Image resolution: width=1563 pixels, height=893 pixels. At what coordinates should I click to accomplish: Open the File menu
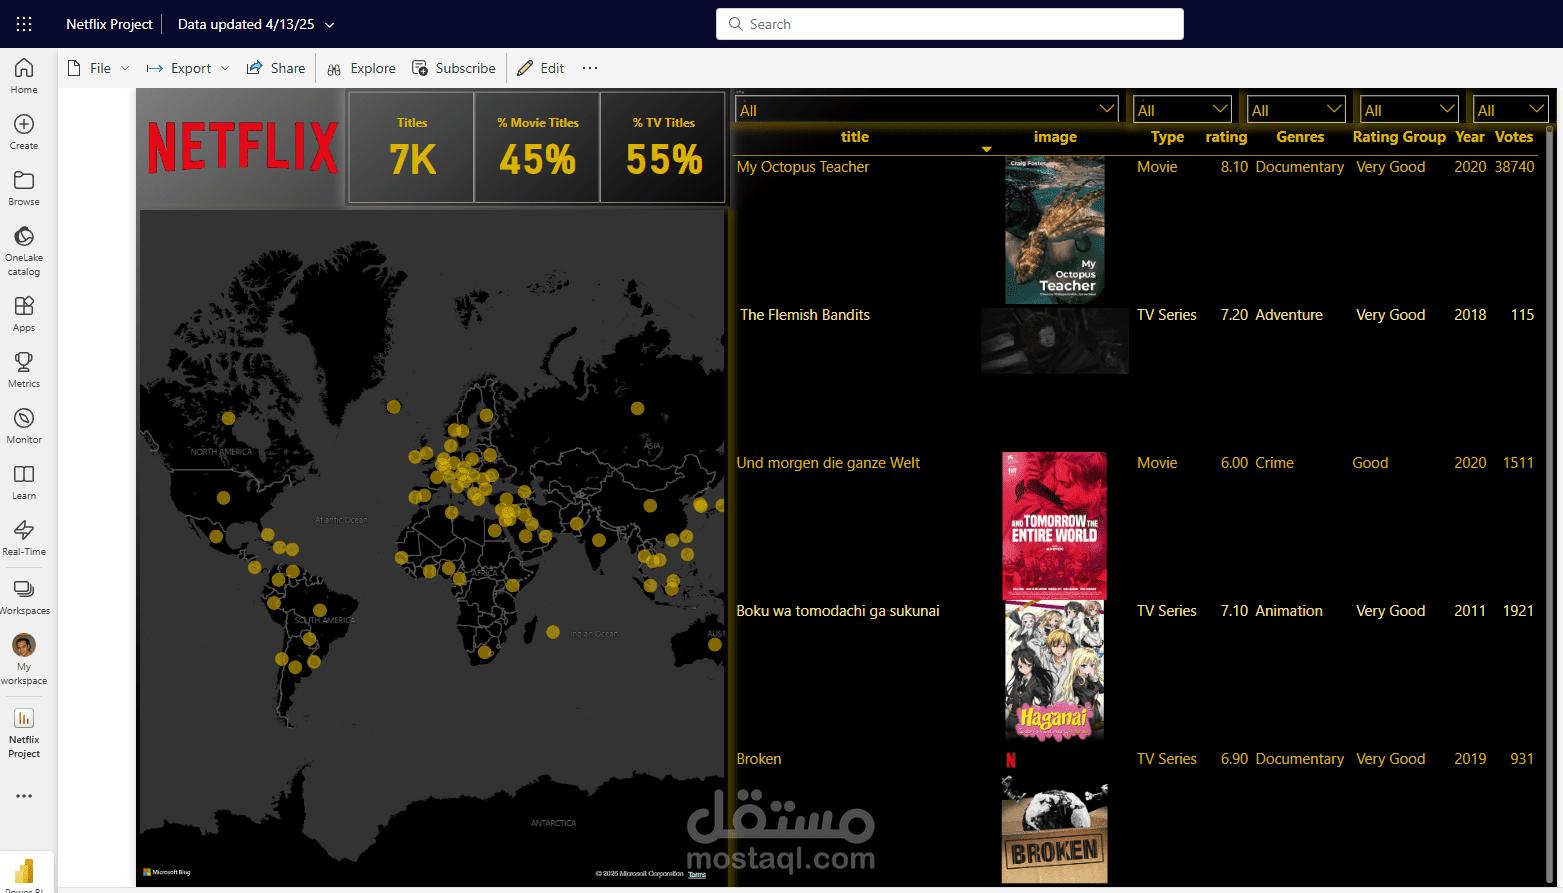[99, 67]
